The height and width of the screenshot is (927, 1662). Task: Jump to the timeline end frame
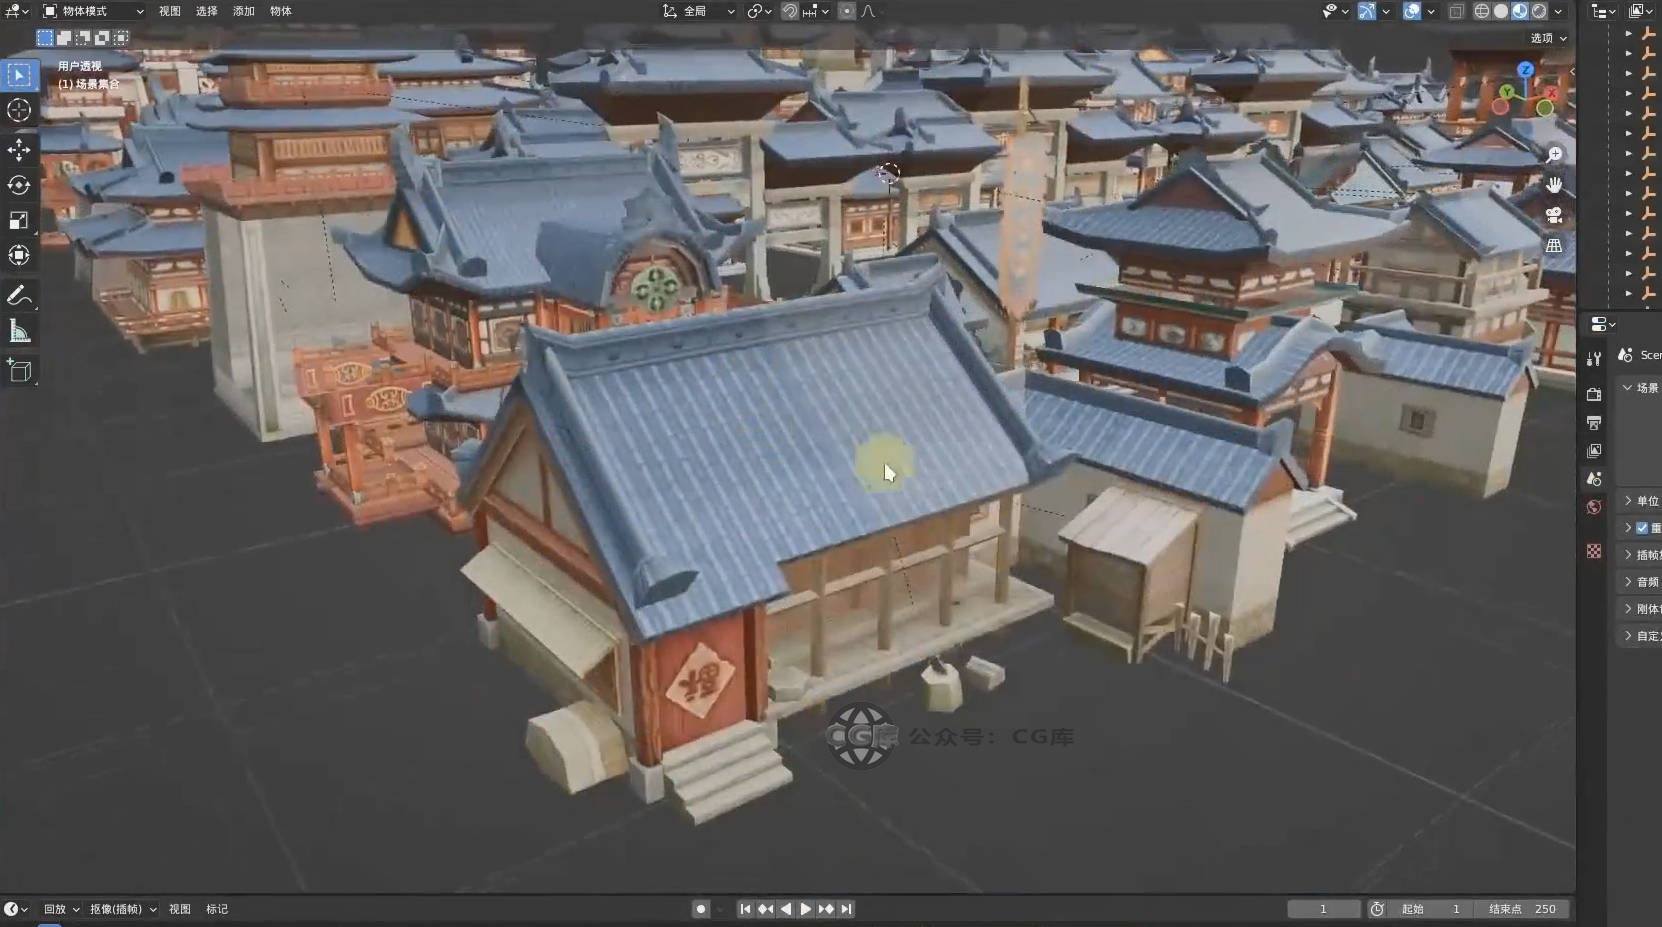coord(847,909)
